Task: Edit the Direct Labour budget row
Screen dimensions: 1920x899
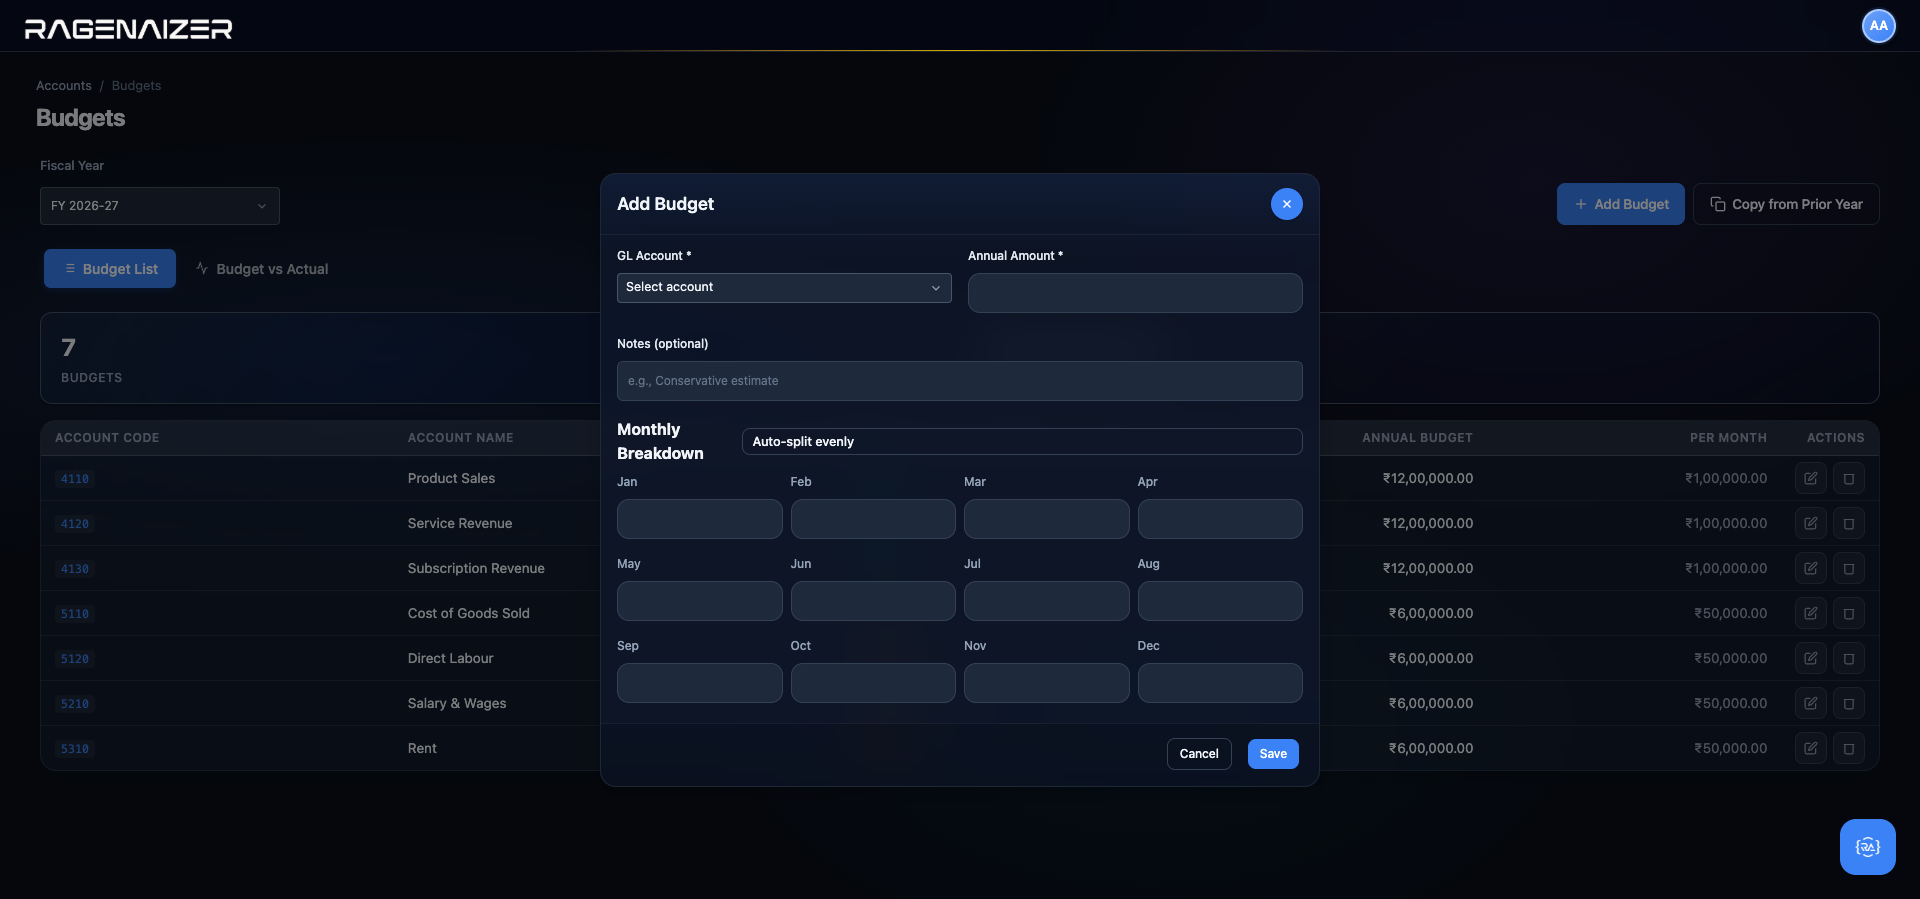Action: (1811, 659)
